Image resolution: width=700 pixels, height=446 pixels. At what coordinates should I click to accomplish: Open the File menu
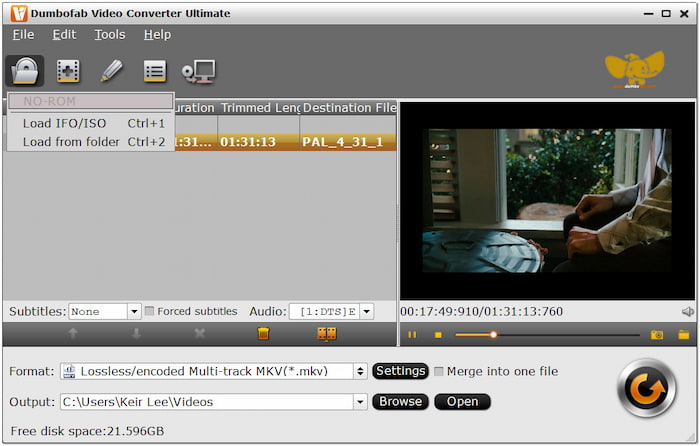(x=23, y=34)
